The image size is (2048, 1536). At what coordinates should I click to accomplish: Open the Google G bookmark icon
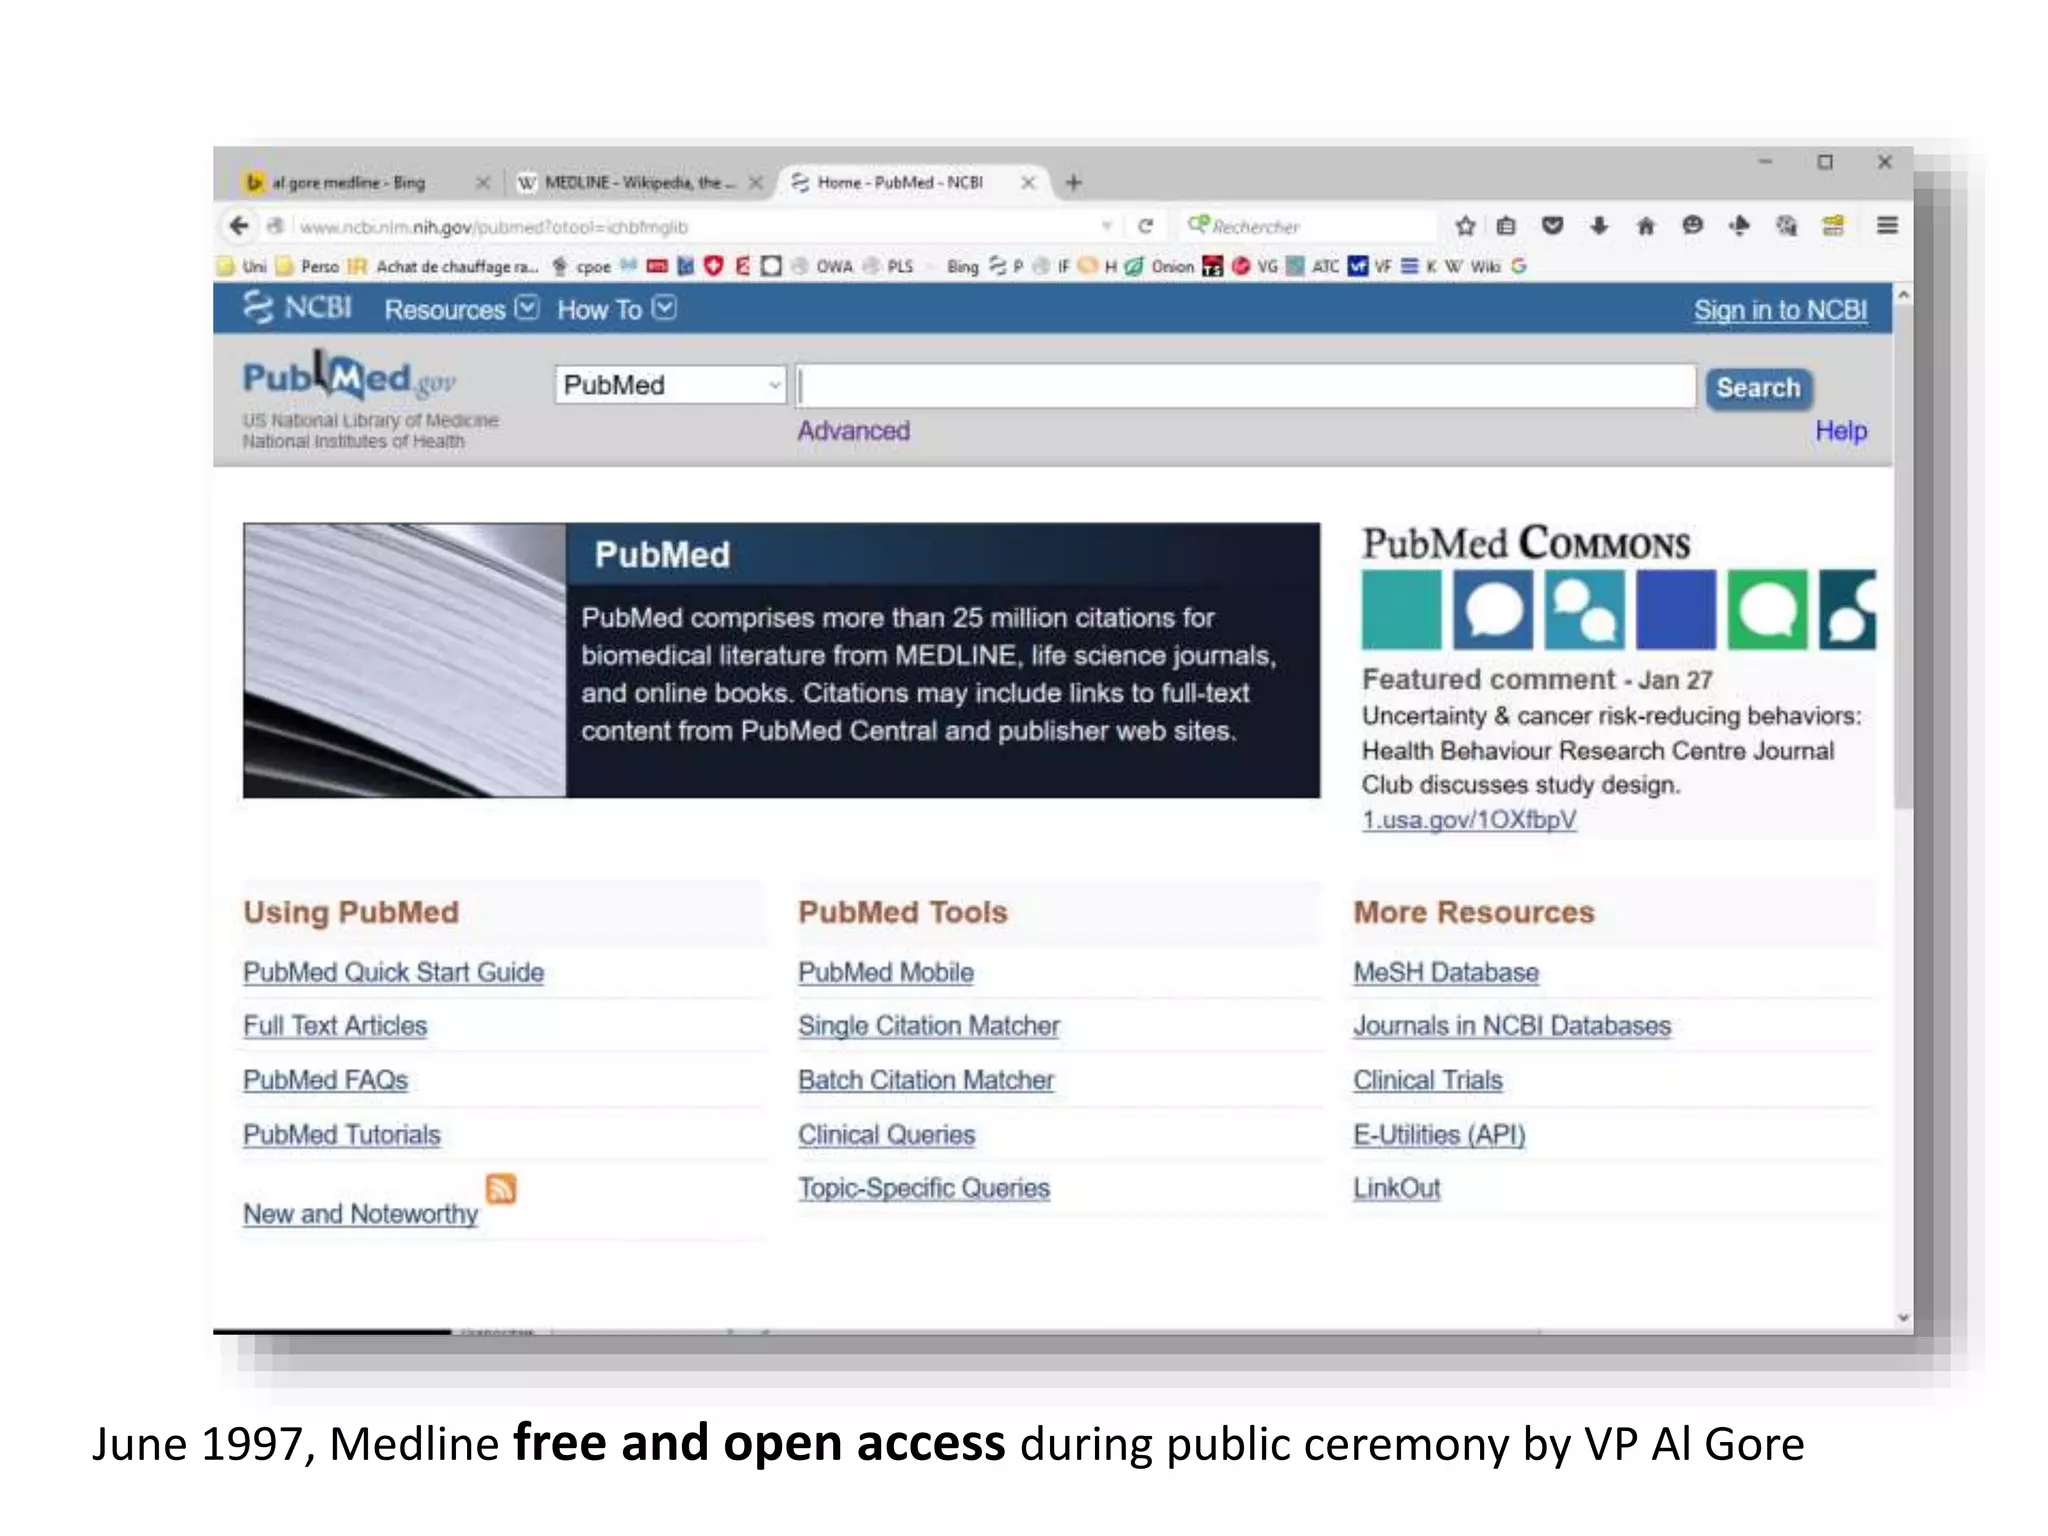coord(1519,266)
